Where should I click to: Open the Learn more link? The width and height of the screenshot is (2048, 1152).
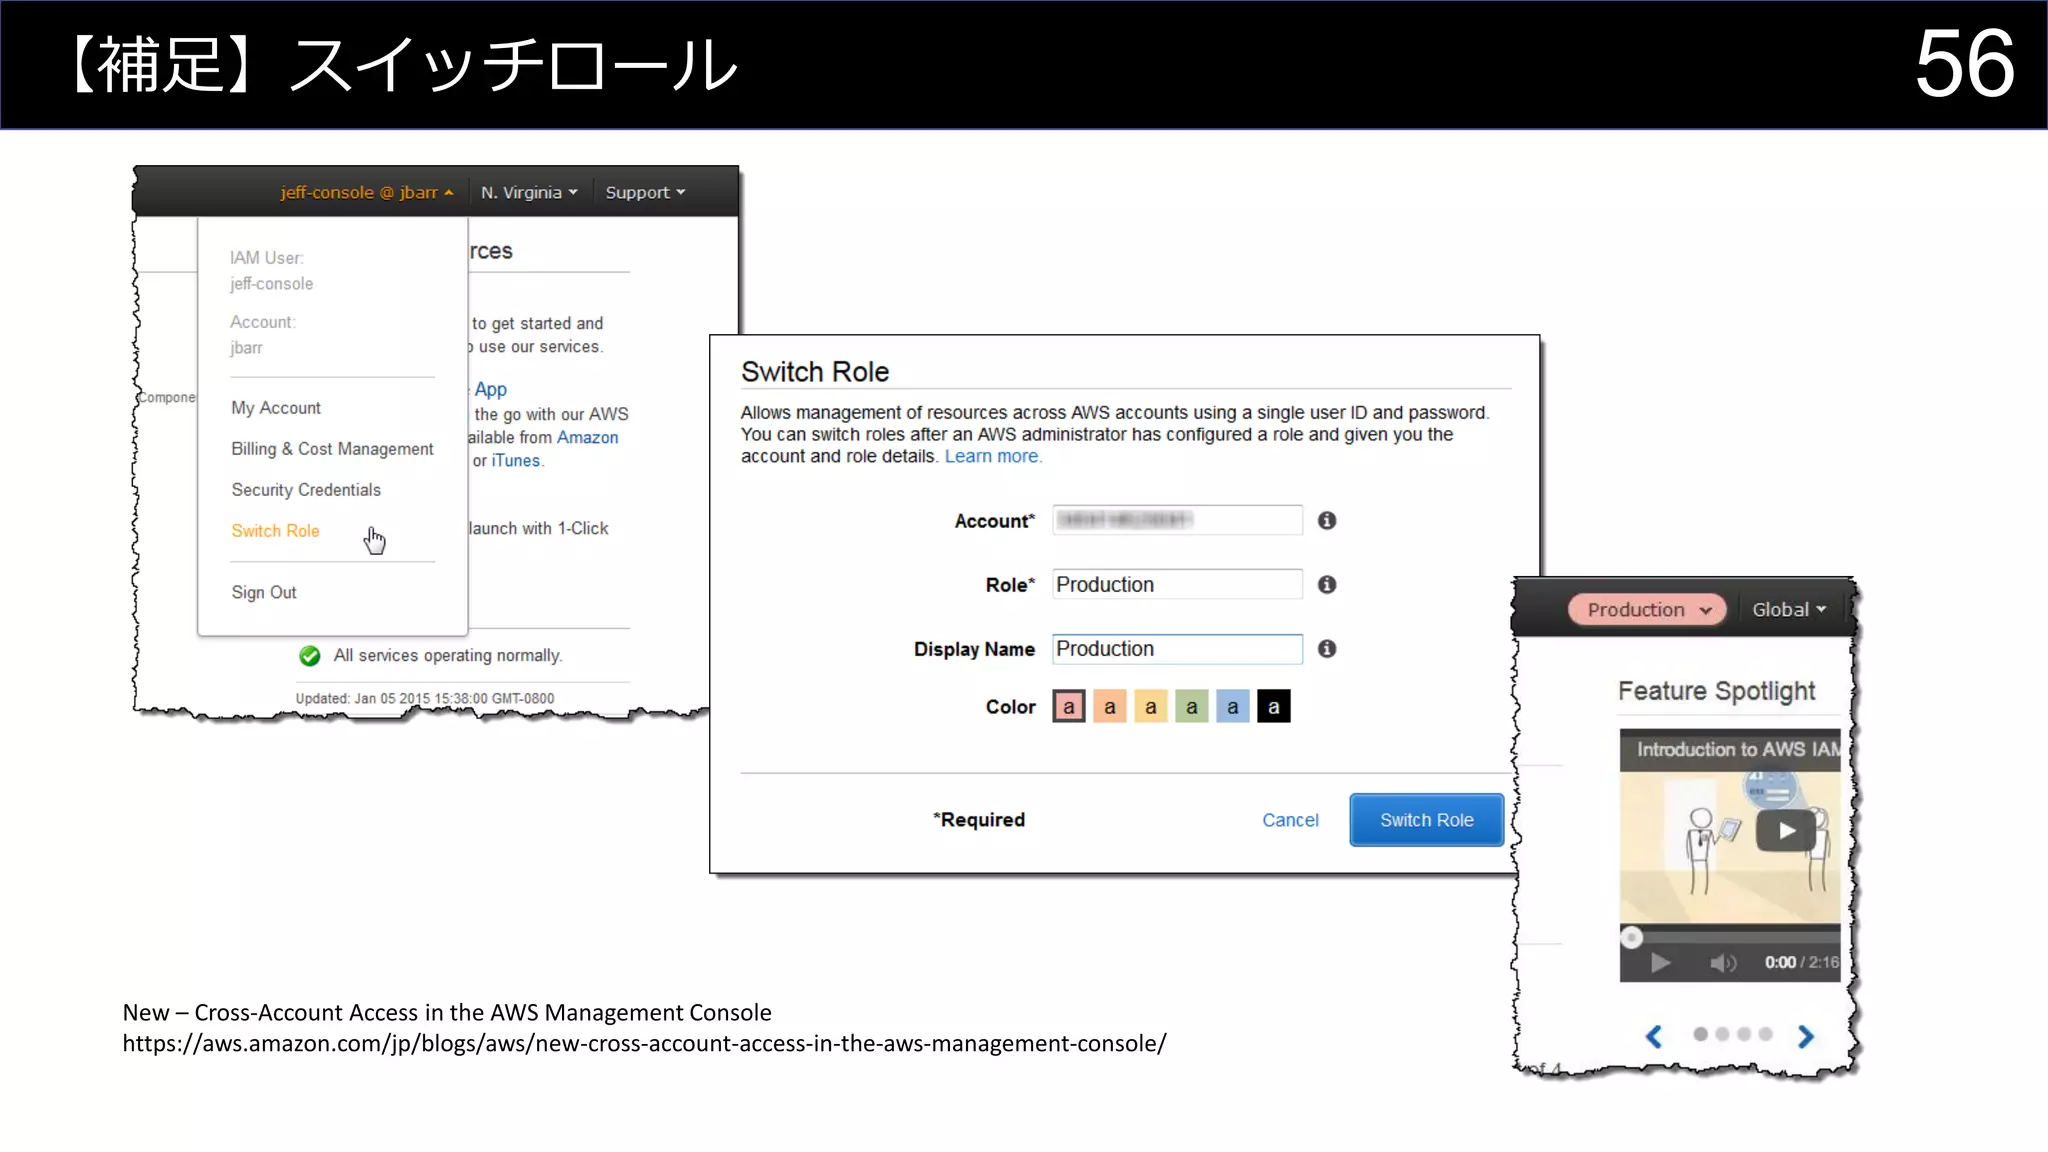tap(992, 456)
